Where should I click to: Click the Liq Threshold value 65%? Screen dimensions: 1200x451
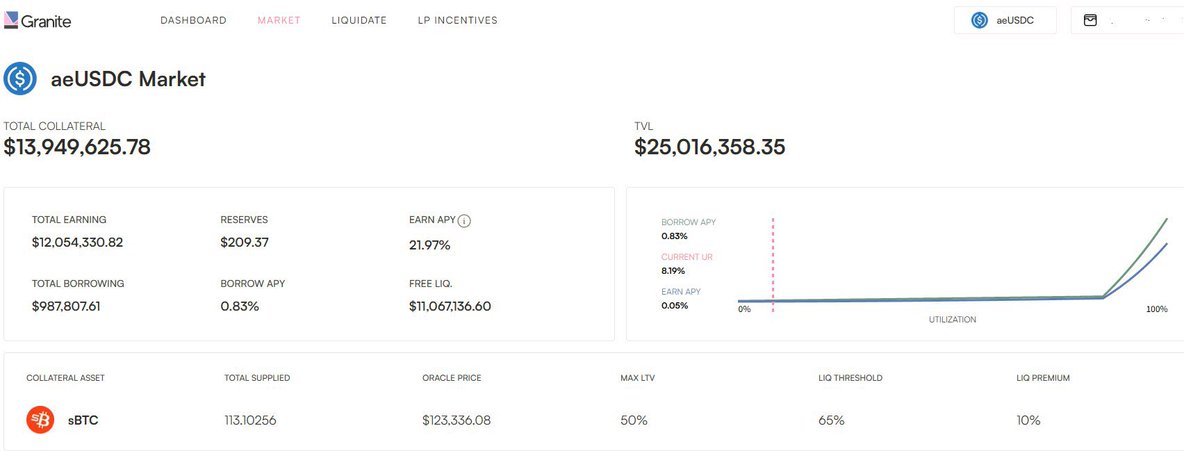point(832,421)
